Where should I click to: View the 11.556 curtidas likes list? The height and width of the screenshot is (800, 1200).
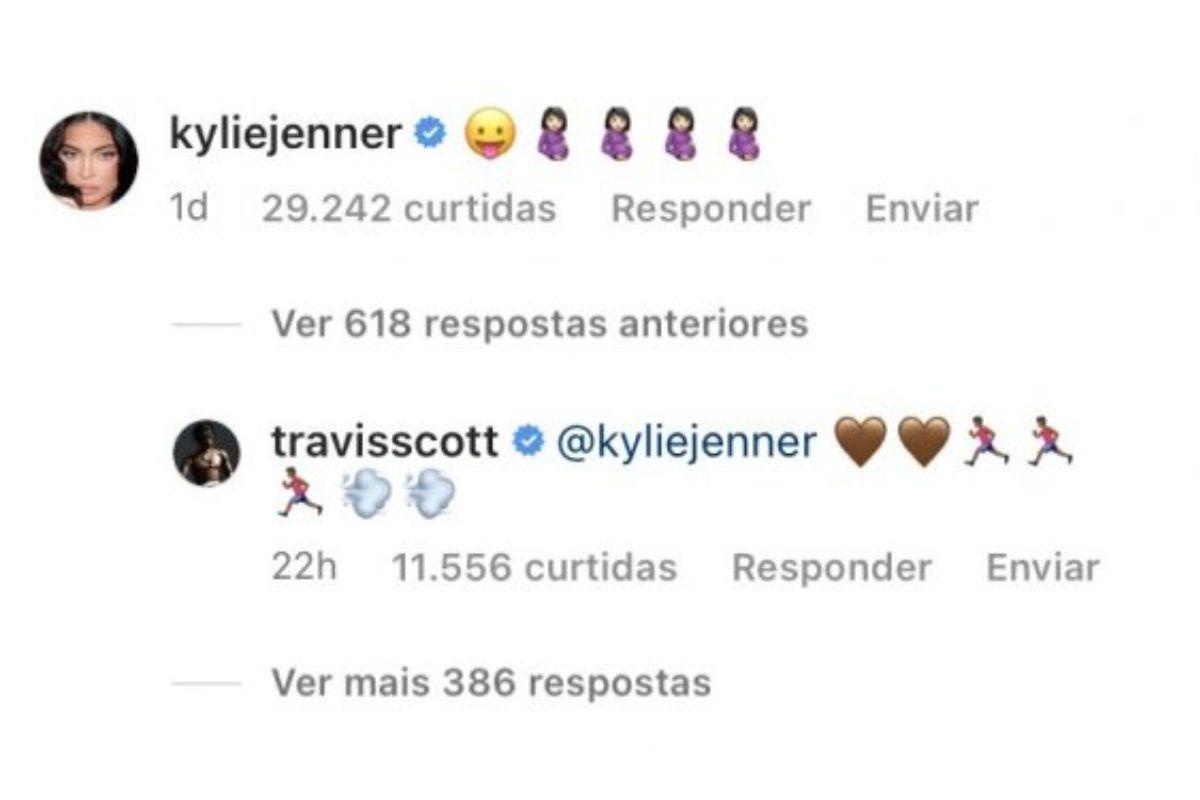pyautogui.click(x=534, y=568)
